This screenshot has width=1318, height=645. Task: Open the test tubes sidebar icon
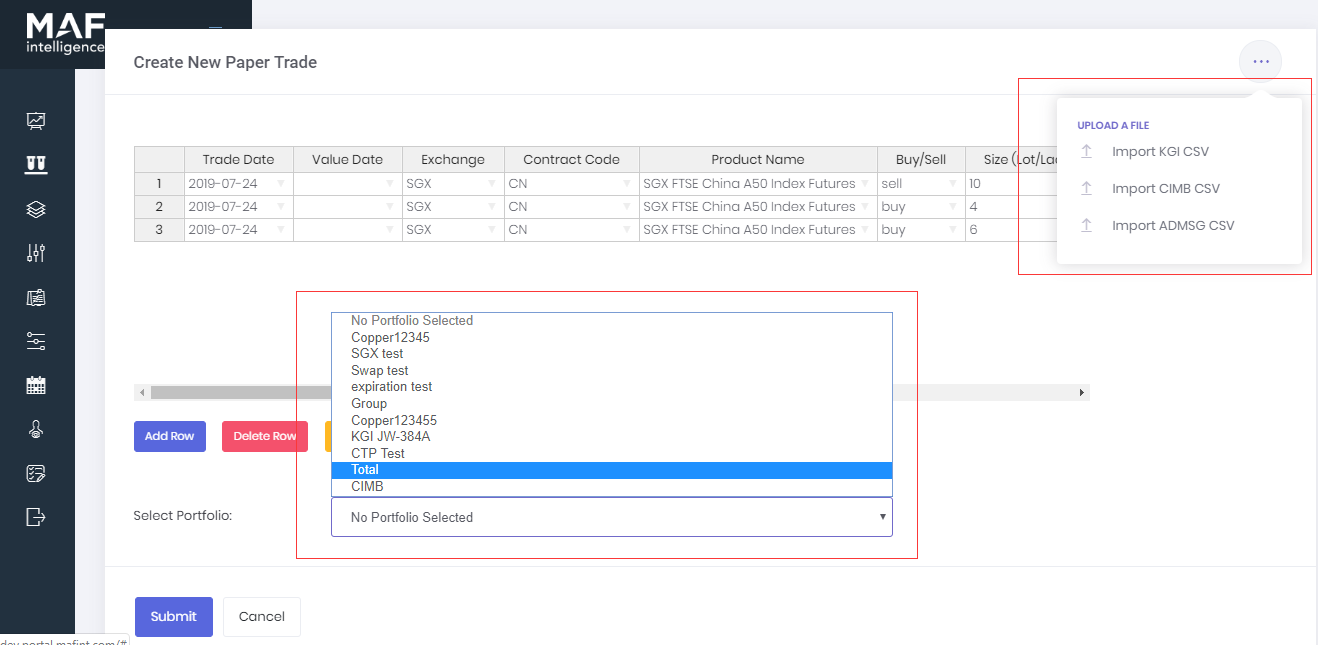tap(36, 164)
